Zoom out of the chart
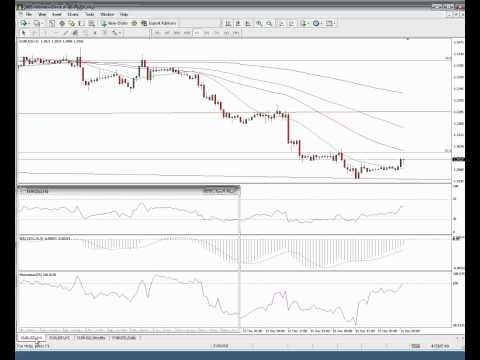The width and height of the screenshot is (480, 360). [269, 23]
